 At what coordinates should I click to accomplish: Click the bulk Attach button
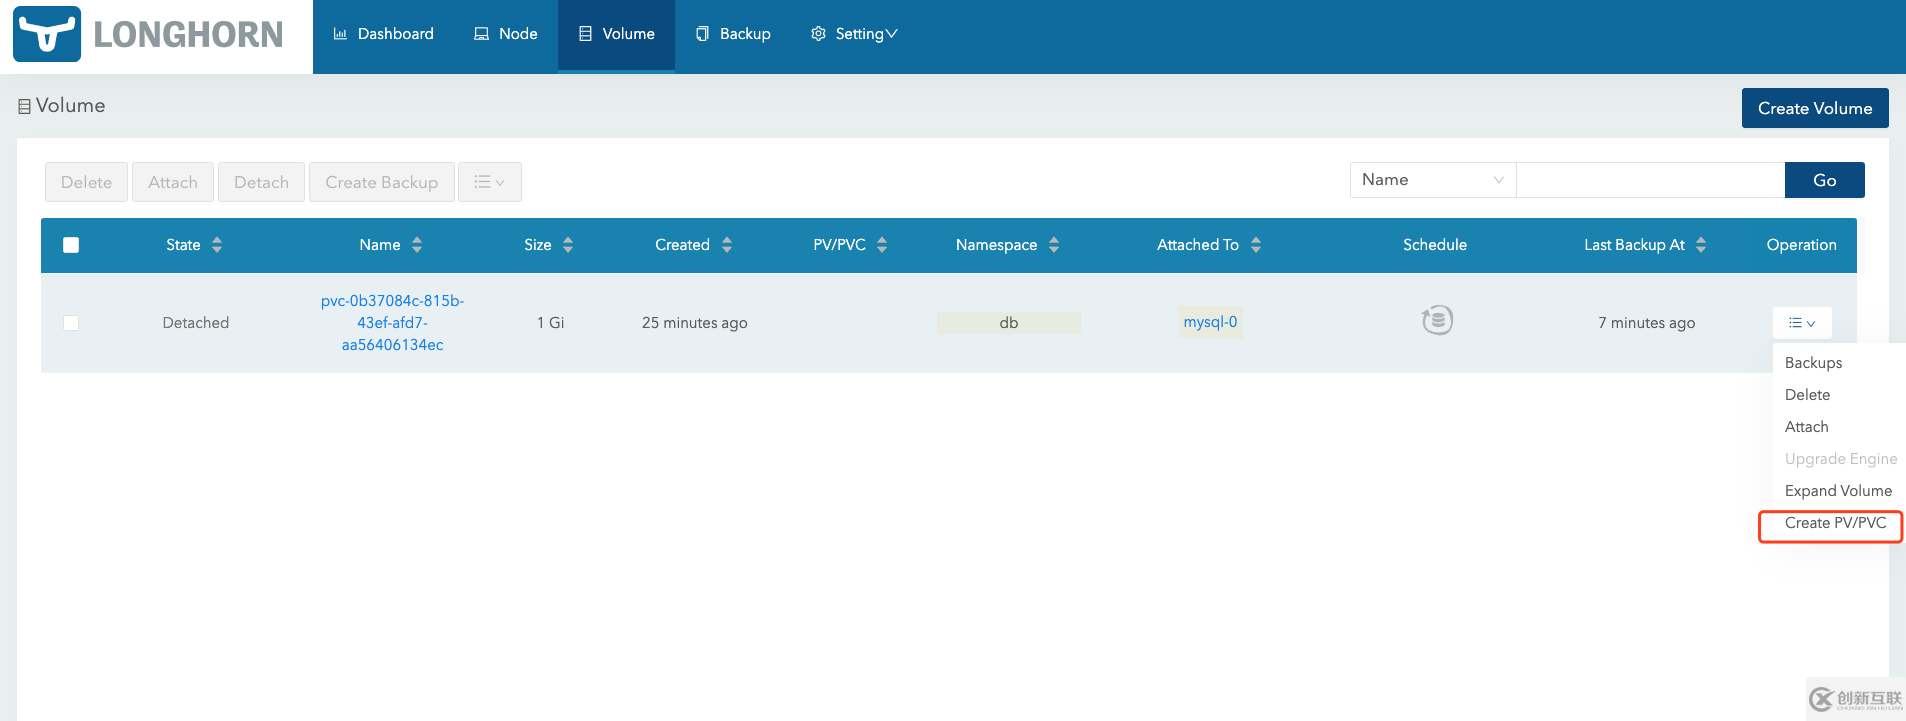(x=173, y=182)
